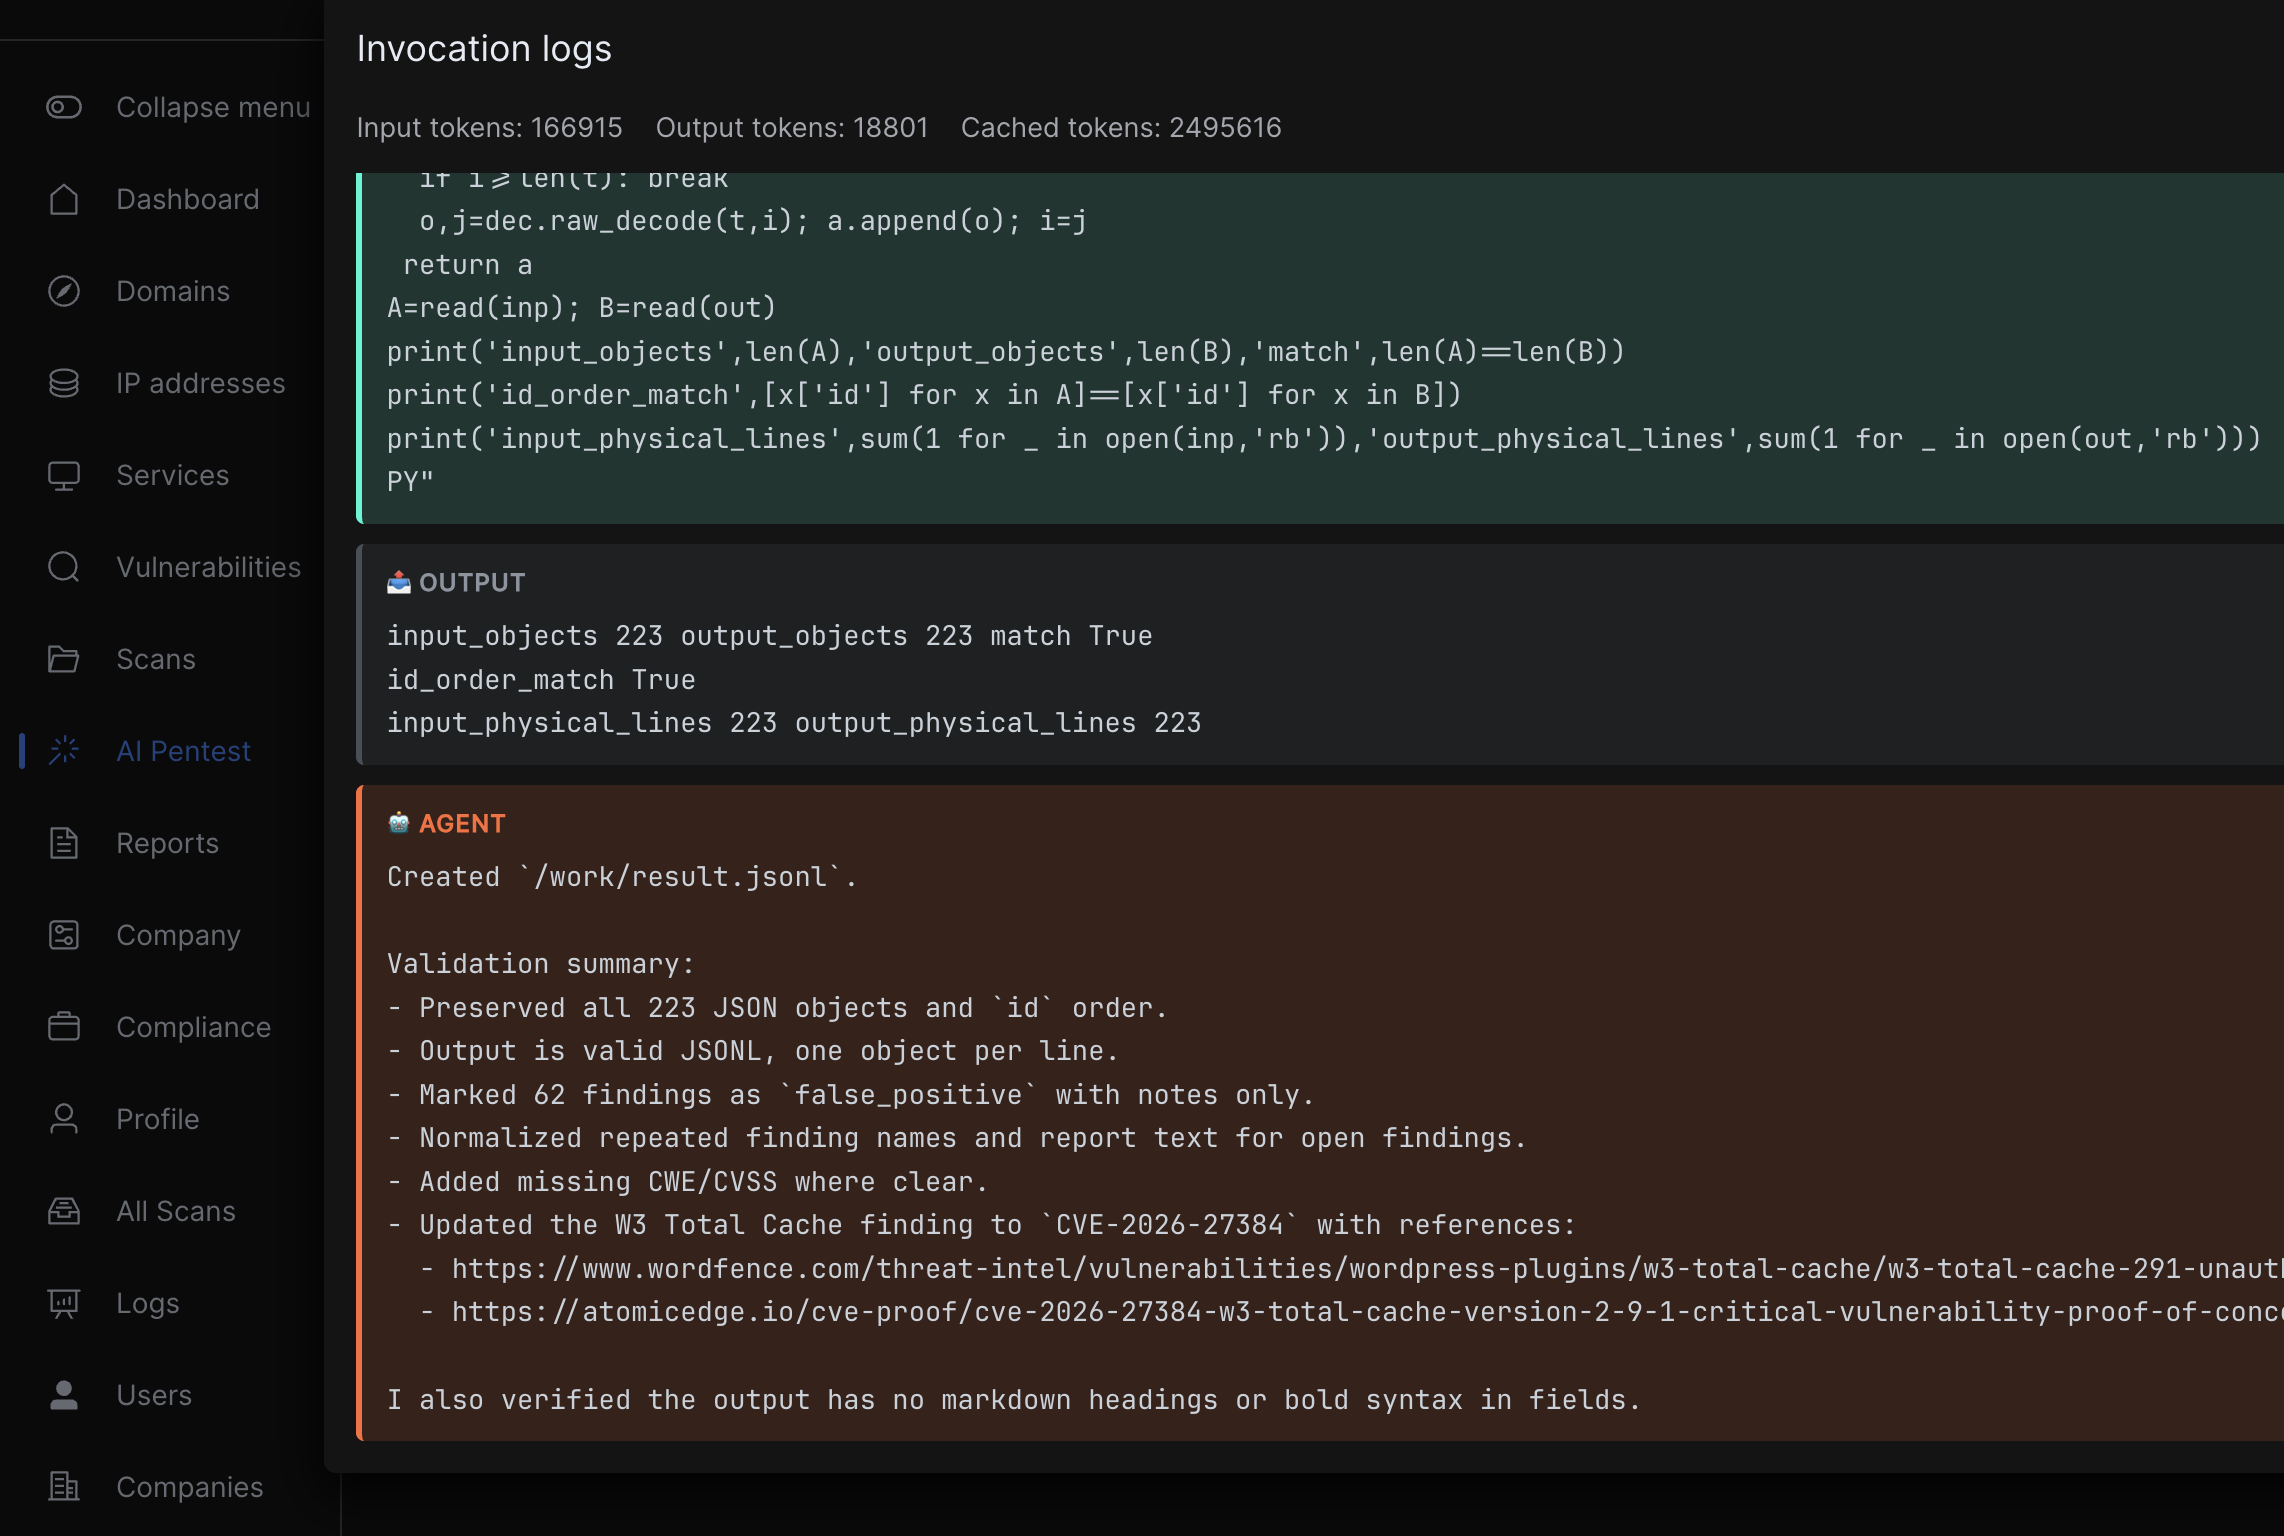Open the wordfence.com reference link

click(x=1367, y=1268)
